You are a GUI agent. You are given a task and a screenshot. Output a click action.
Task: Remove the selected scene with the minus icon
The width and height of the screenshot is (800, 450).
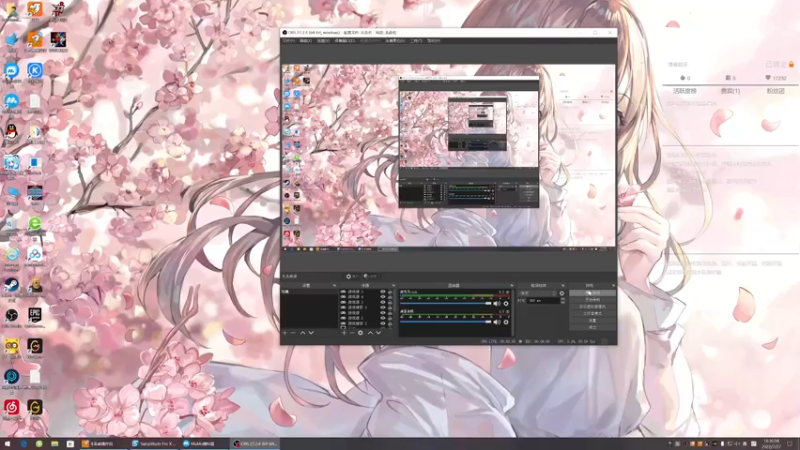pos(293,333)
